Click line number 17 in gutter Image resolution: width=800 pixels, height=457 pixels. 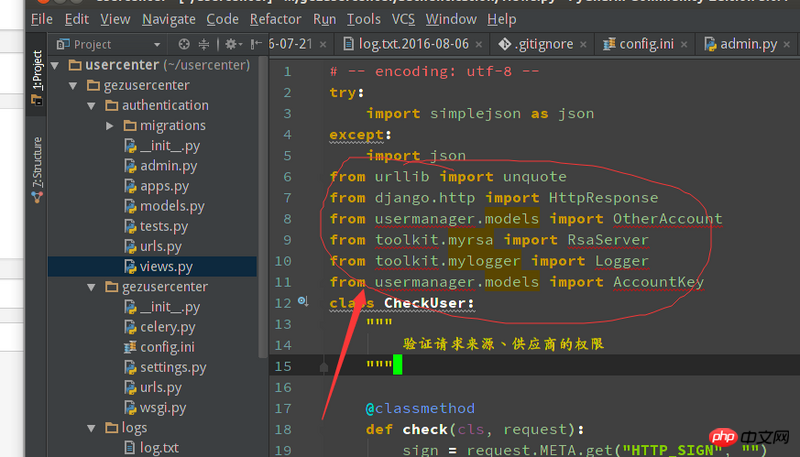[x=283, y=409]
